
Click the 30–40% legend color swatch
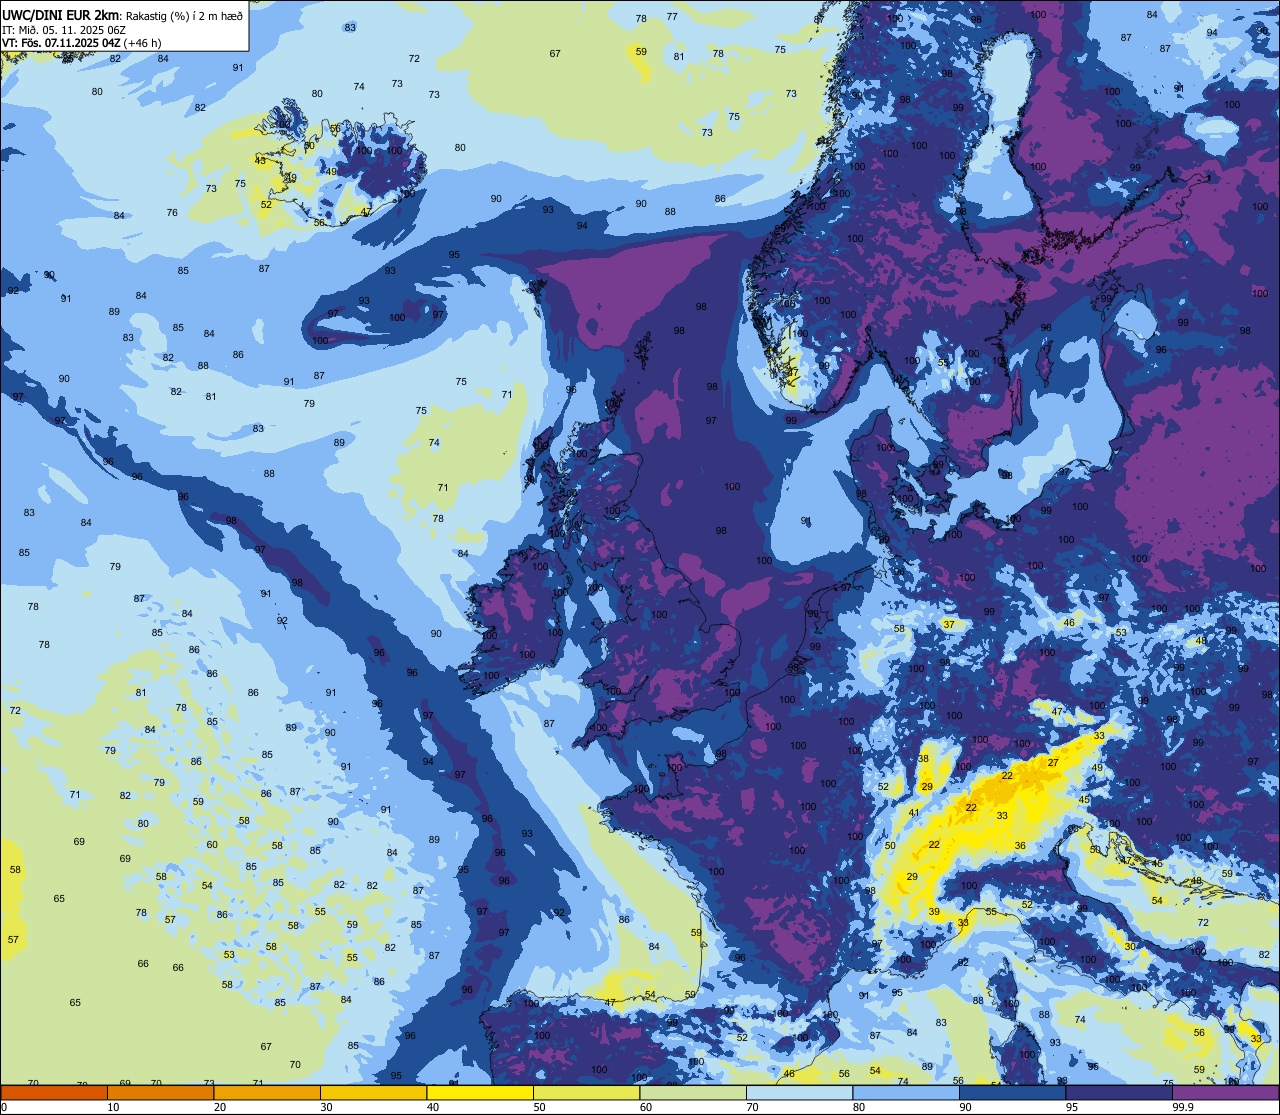click(373, 1092)
